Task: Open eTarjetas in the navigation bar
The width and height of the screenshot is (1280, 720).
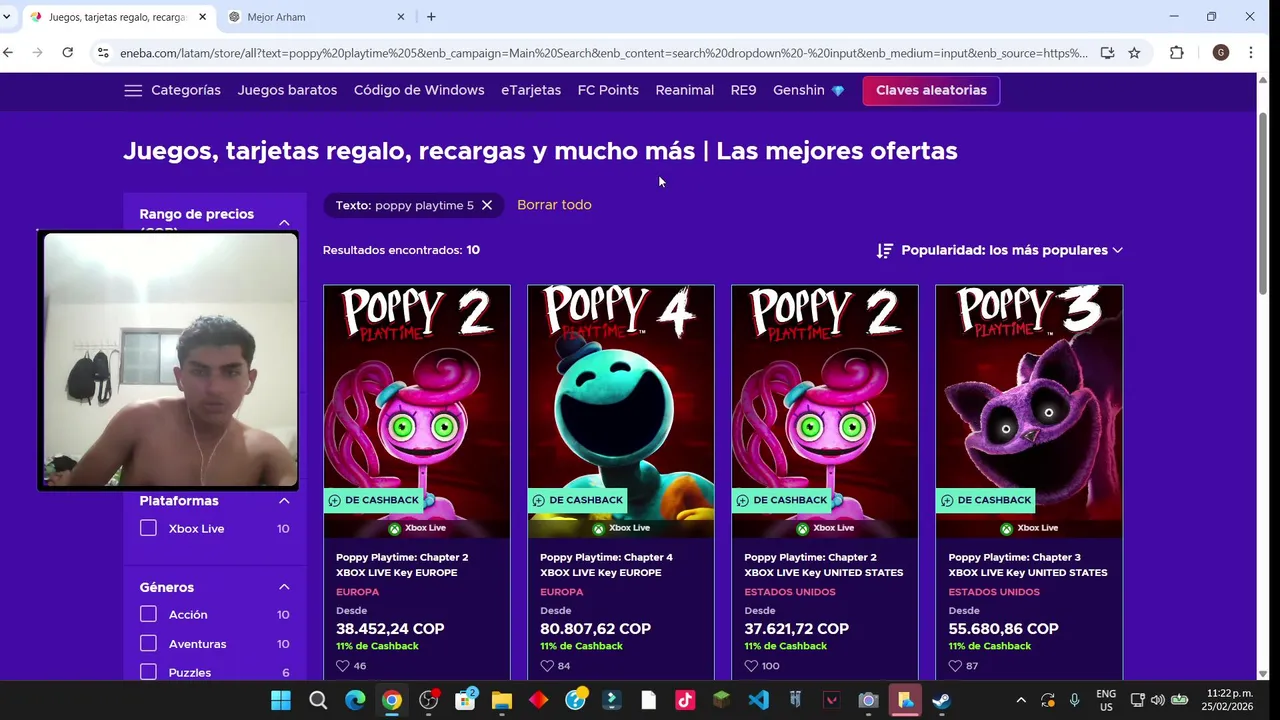Action: pyautogui.click(x=531, y=90)
